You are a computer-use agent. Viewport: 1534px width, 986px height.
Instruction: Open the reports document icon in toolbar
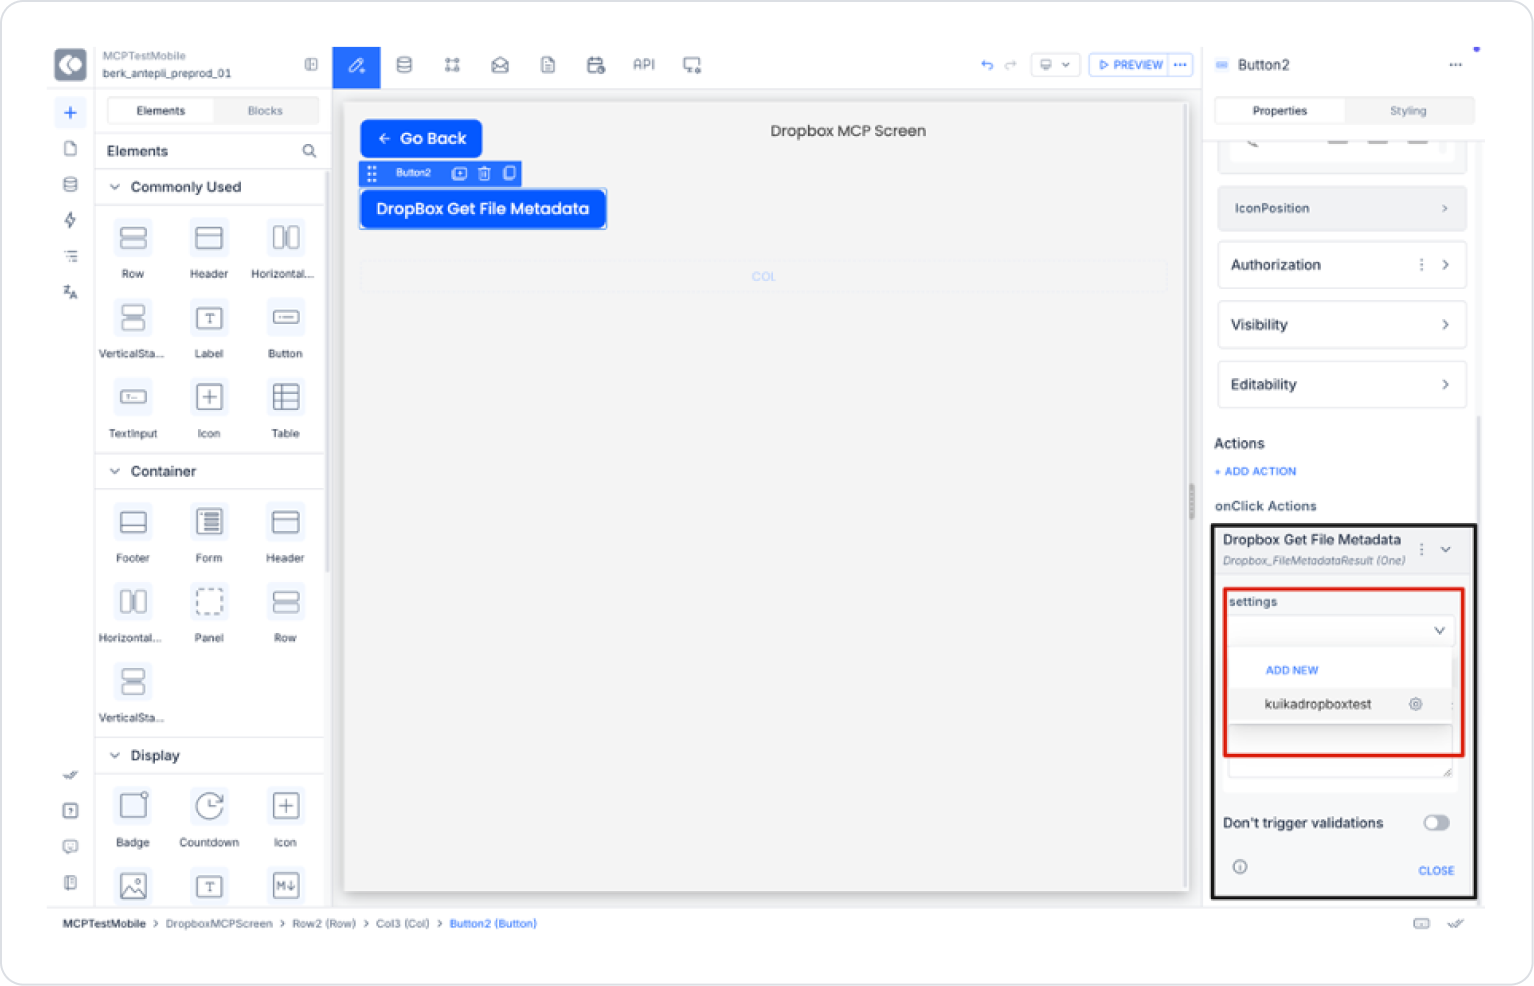(548, 65)
